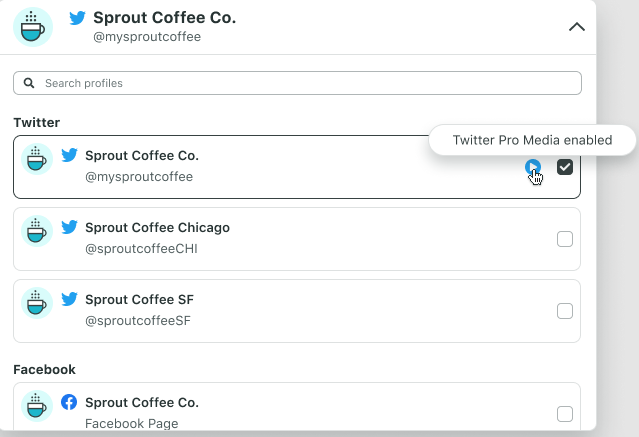
Task: Click the Facebook section heading
Action: [x=44, y=369]
